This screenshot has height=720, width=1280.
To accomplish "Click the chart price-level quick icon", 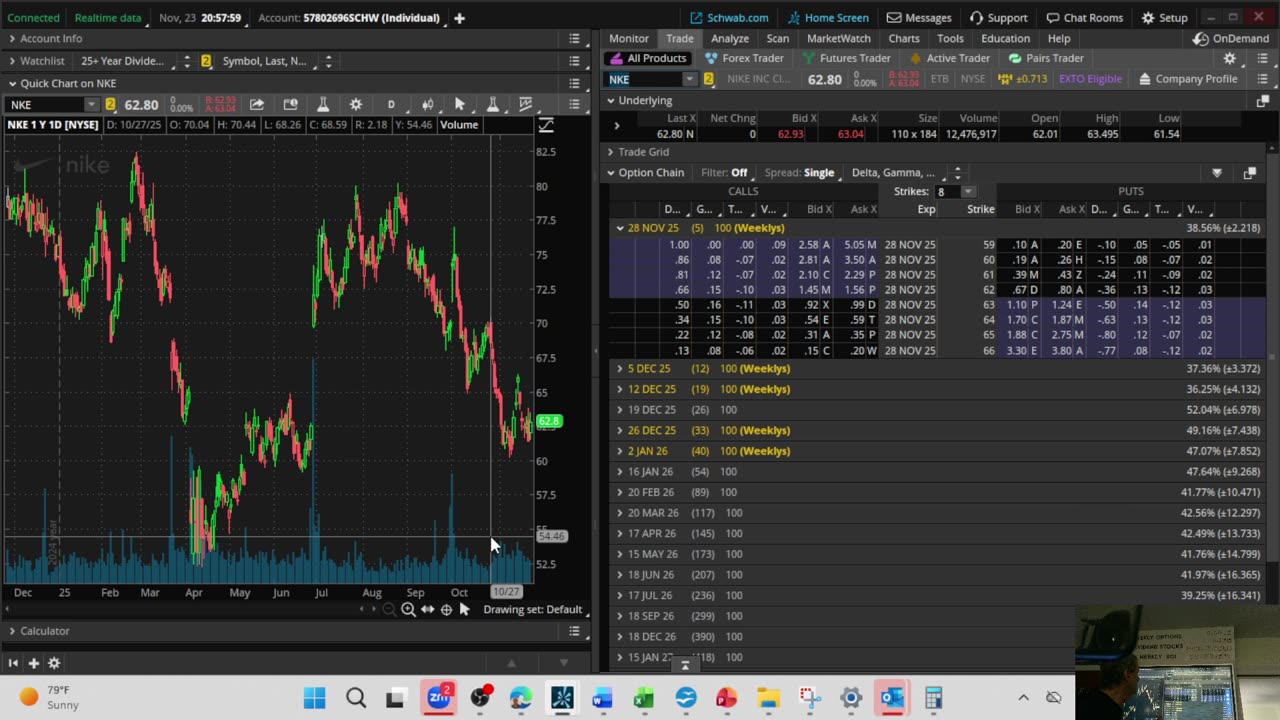I will click(525, 104).
